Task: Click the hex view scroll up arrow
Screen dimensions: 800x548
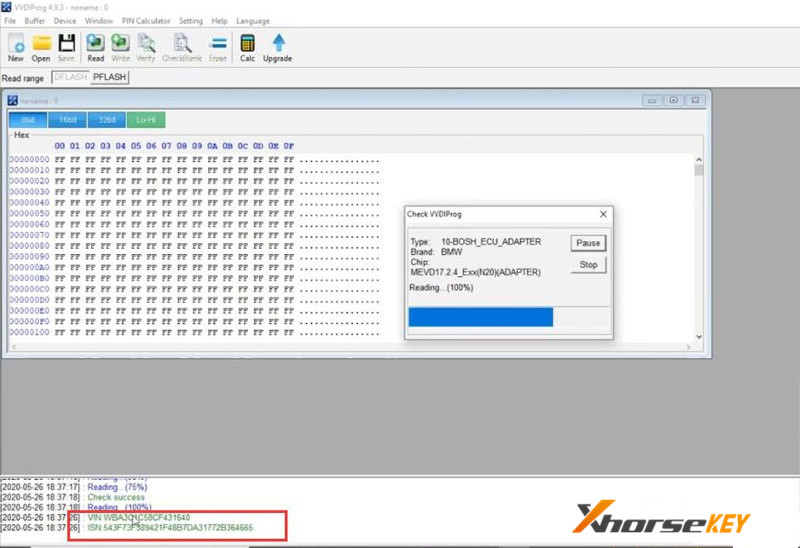Action: [699, 160]
